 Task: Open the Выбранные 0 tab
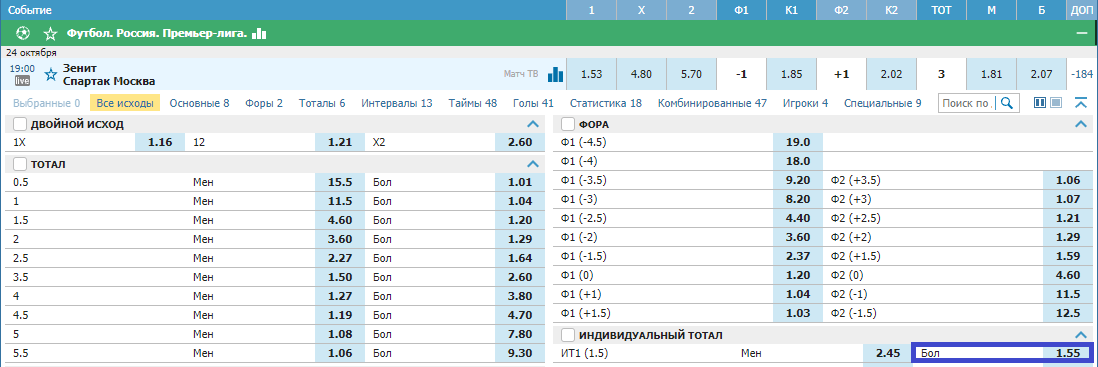(46, 103)
